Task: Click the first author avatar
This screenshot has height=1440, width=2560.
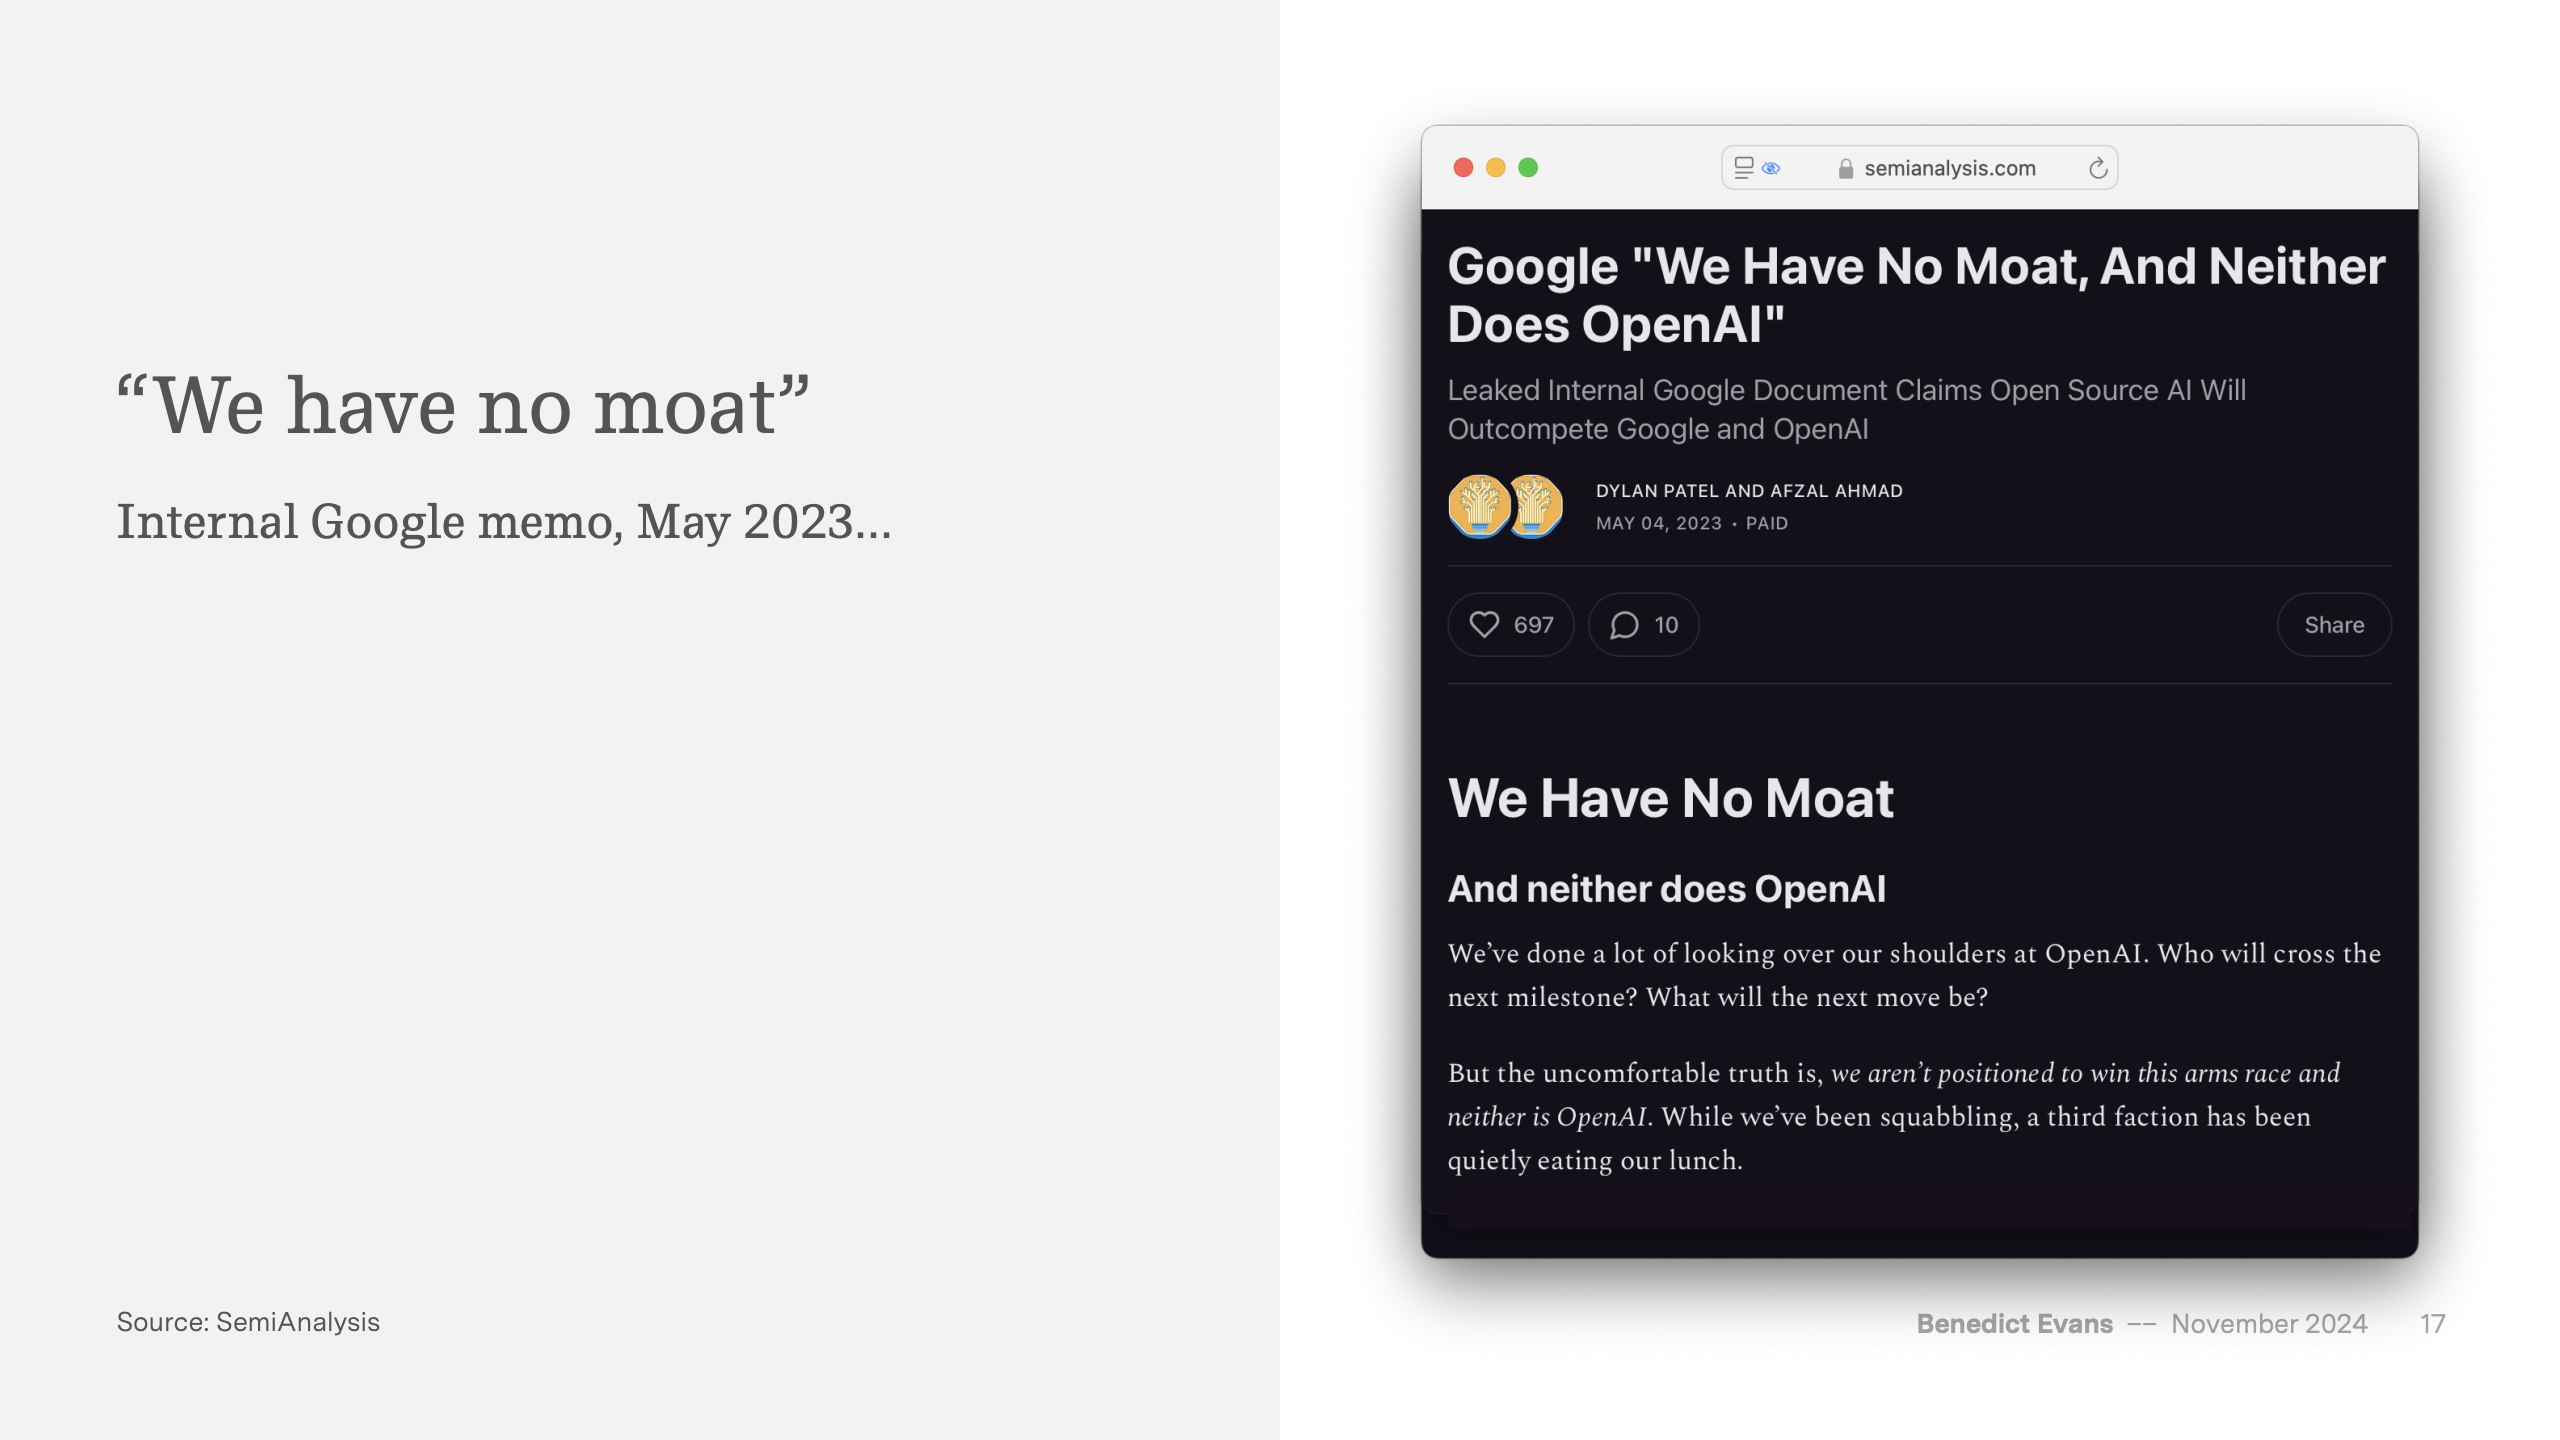Action: tap(1478, 506)
